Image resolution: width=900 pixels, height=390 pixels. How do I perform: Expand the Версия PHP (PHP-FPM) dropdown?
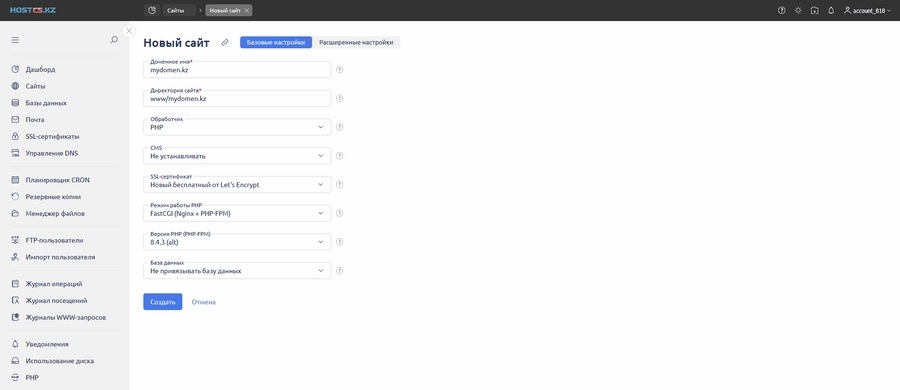tap(237, 242)
